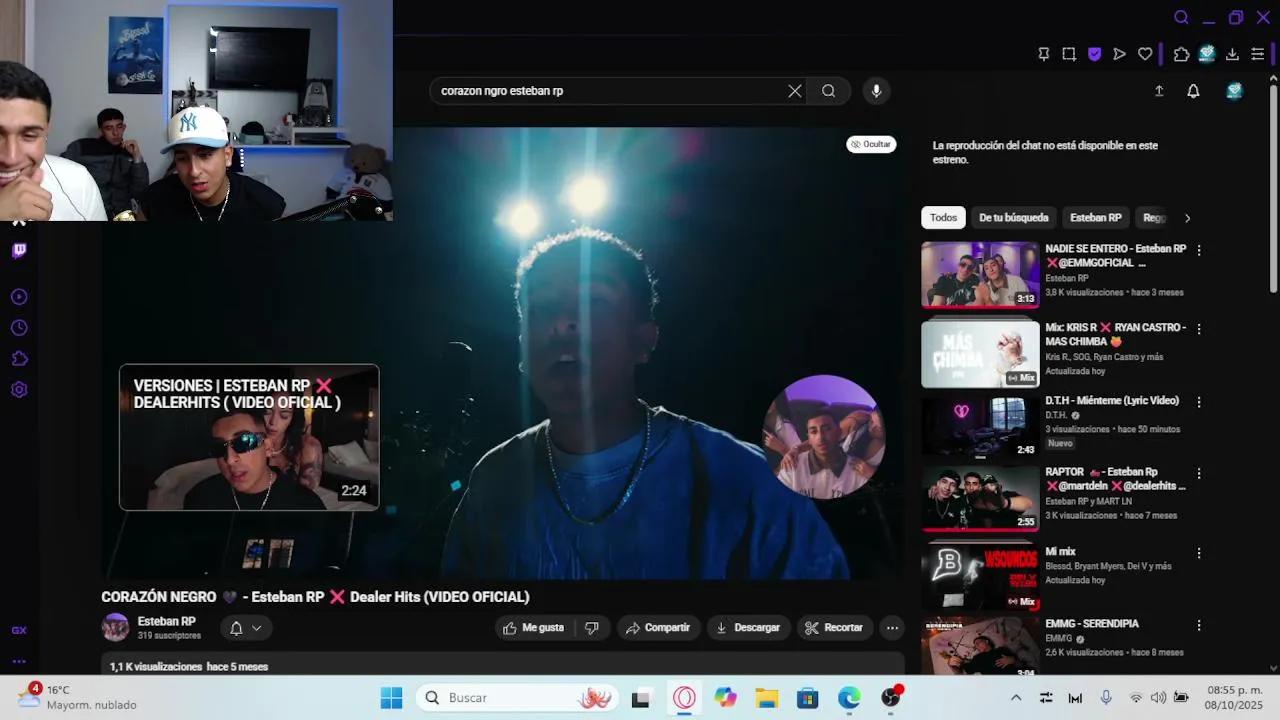This screenshot has width=1280, height=720.
Task: Open the Mi mix playlist title
Action: pos(1060,552)
